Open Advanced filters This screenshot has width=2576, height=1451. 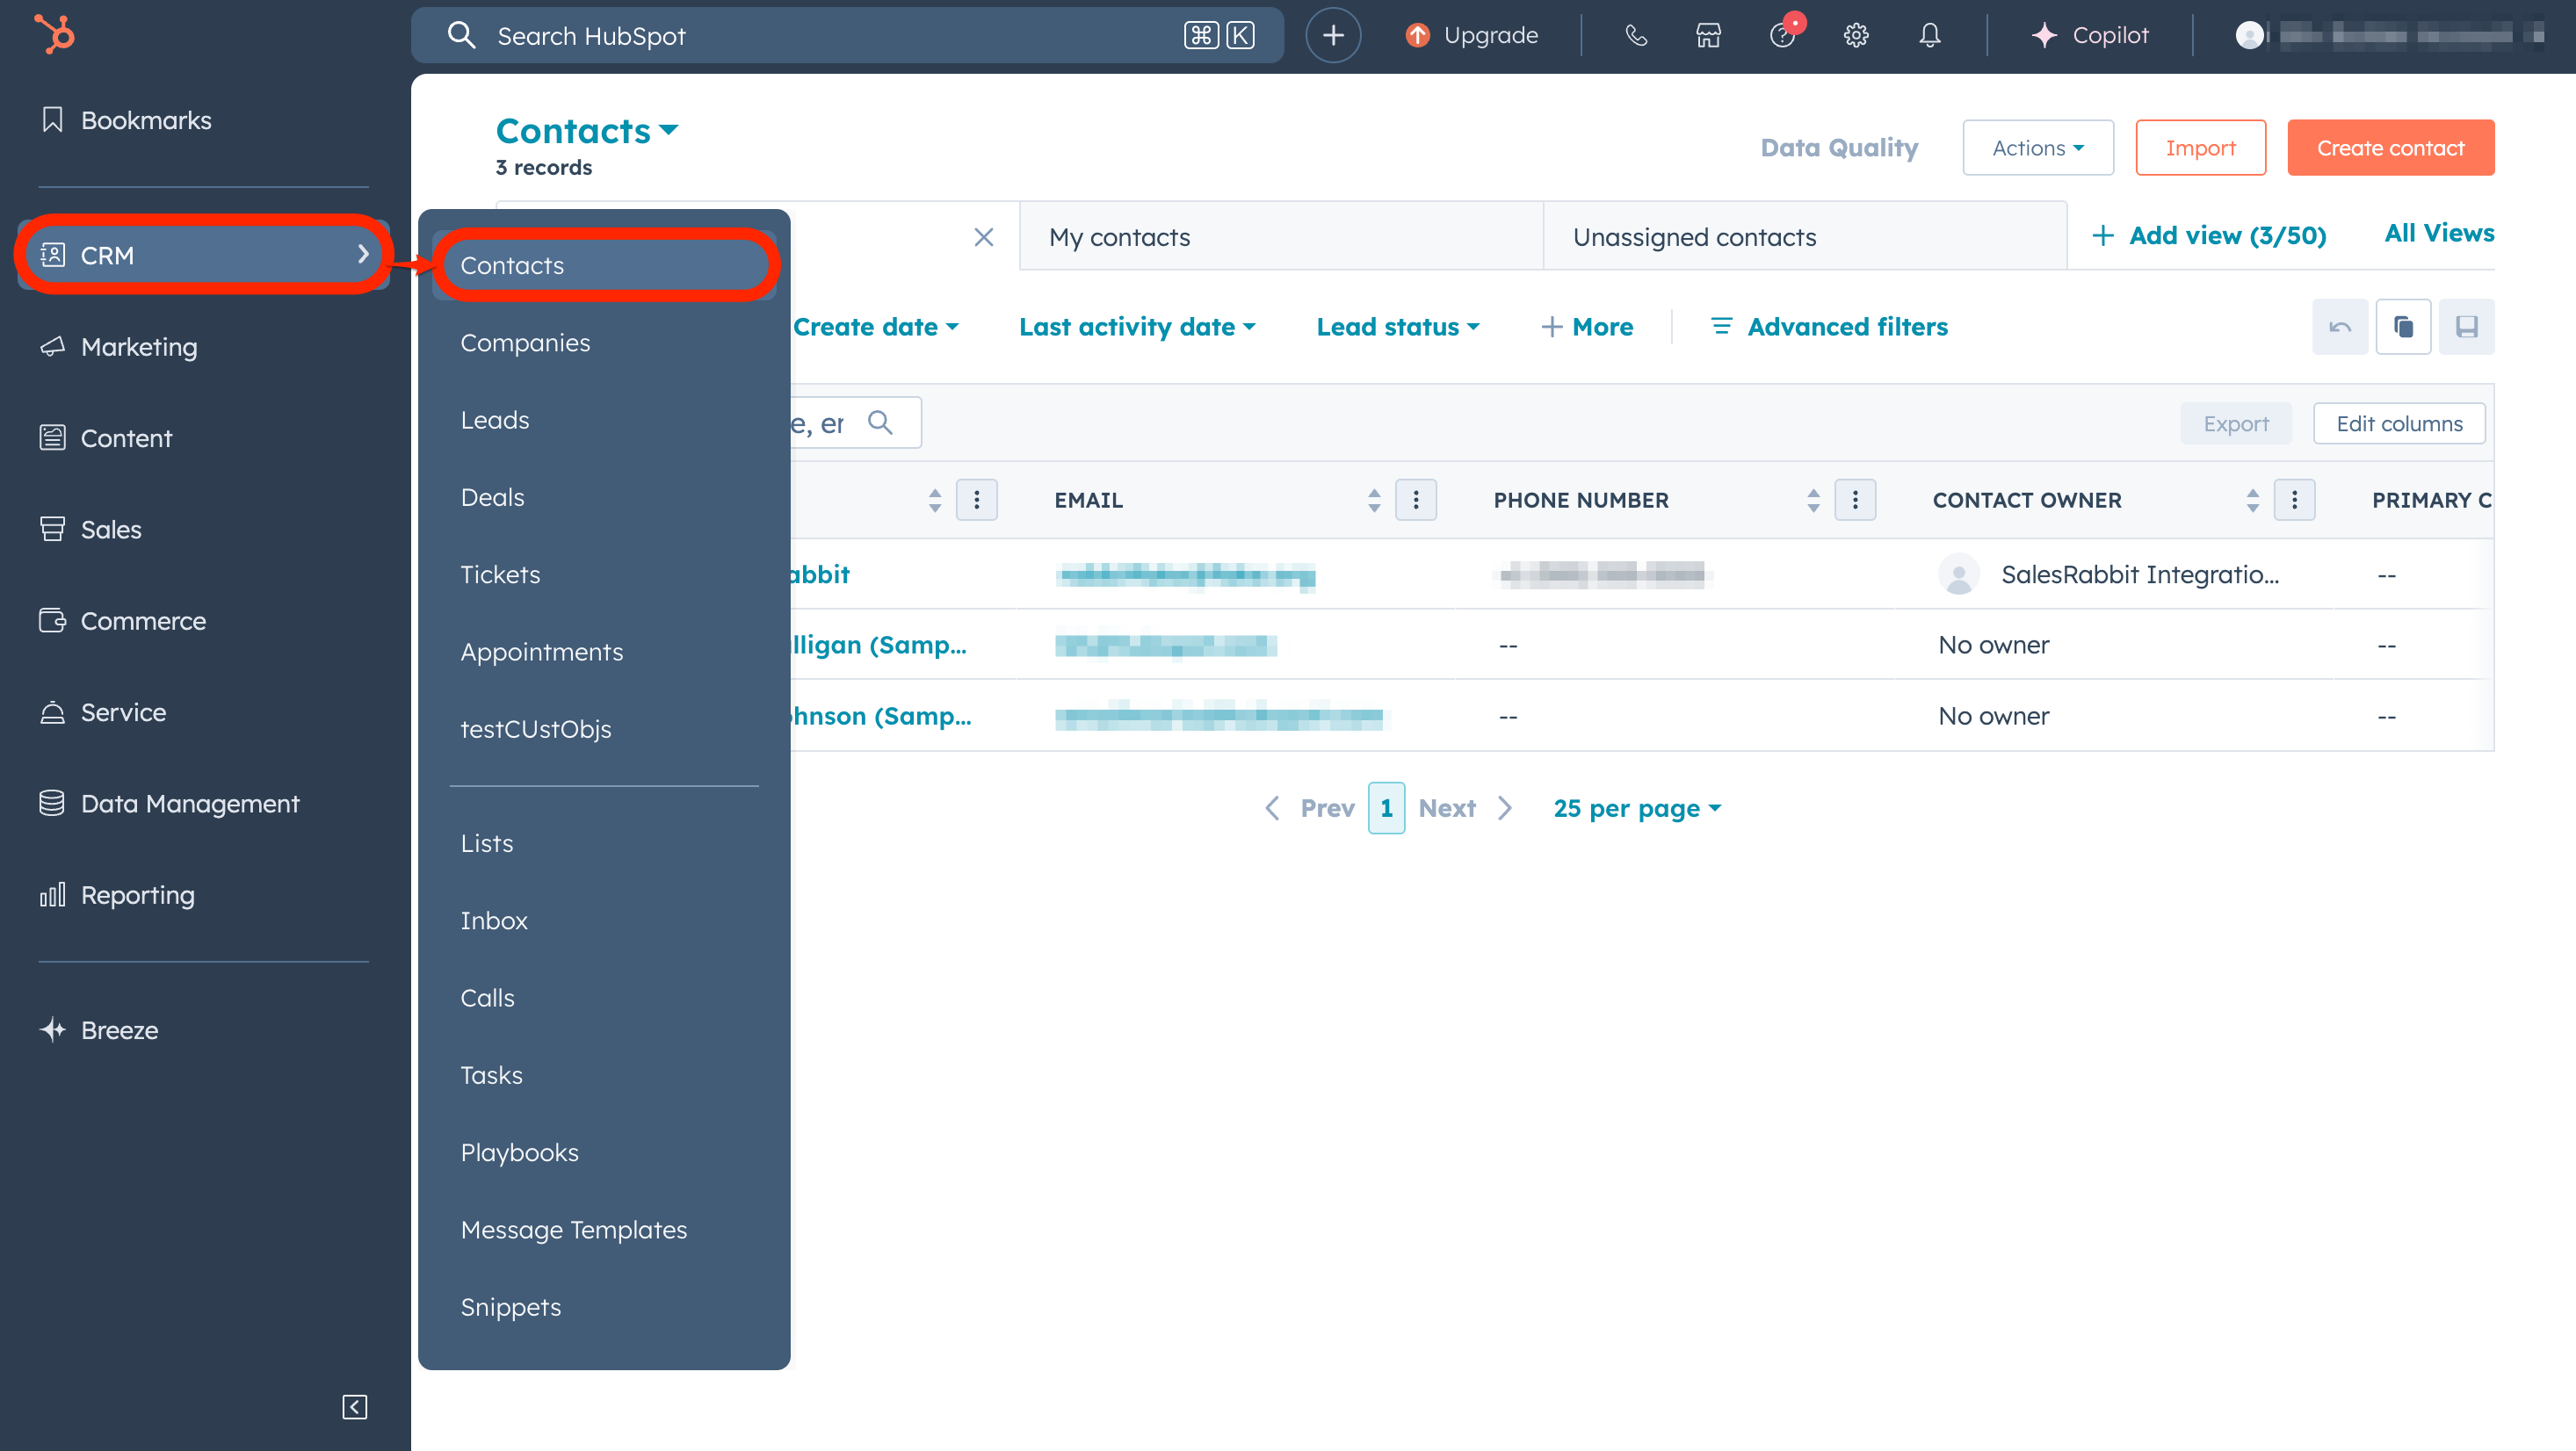click(x=1830, y=327)
